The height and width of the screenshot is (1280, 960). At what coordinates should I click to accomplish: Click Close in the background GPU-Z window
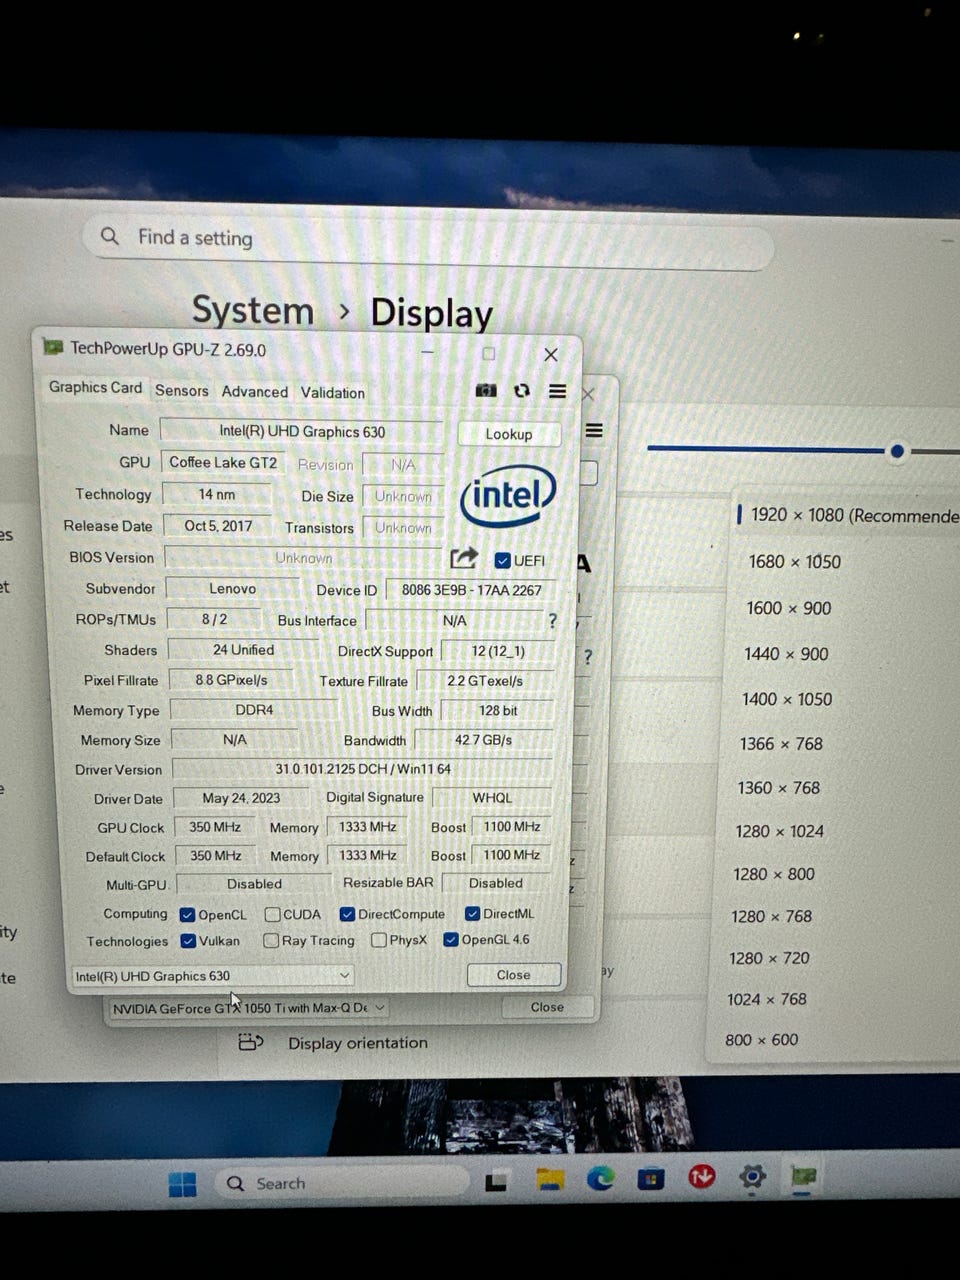tap(547, 1007)
